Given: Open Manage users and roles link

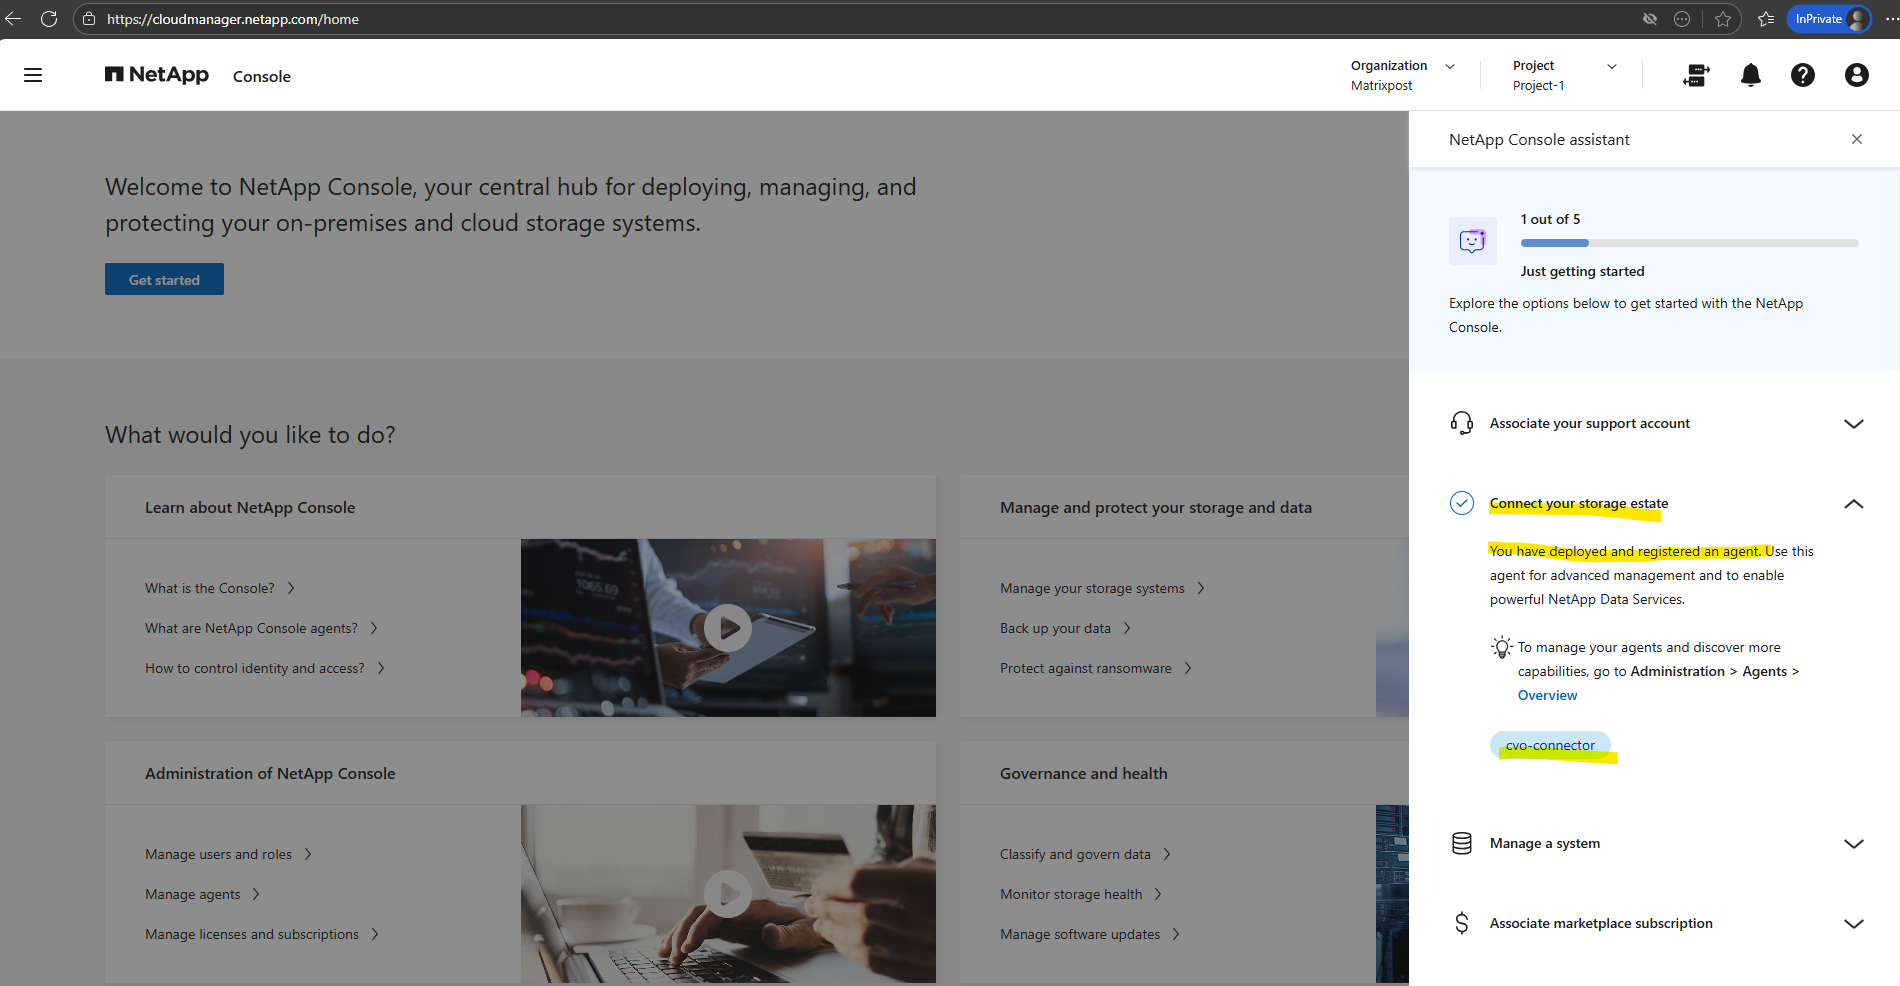Looking at the screenshot, I should coord(229,854).
